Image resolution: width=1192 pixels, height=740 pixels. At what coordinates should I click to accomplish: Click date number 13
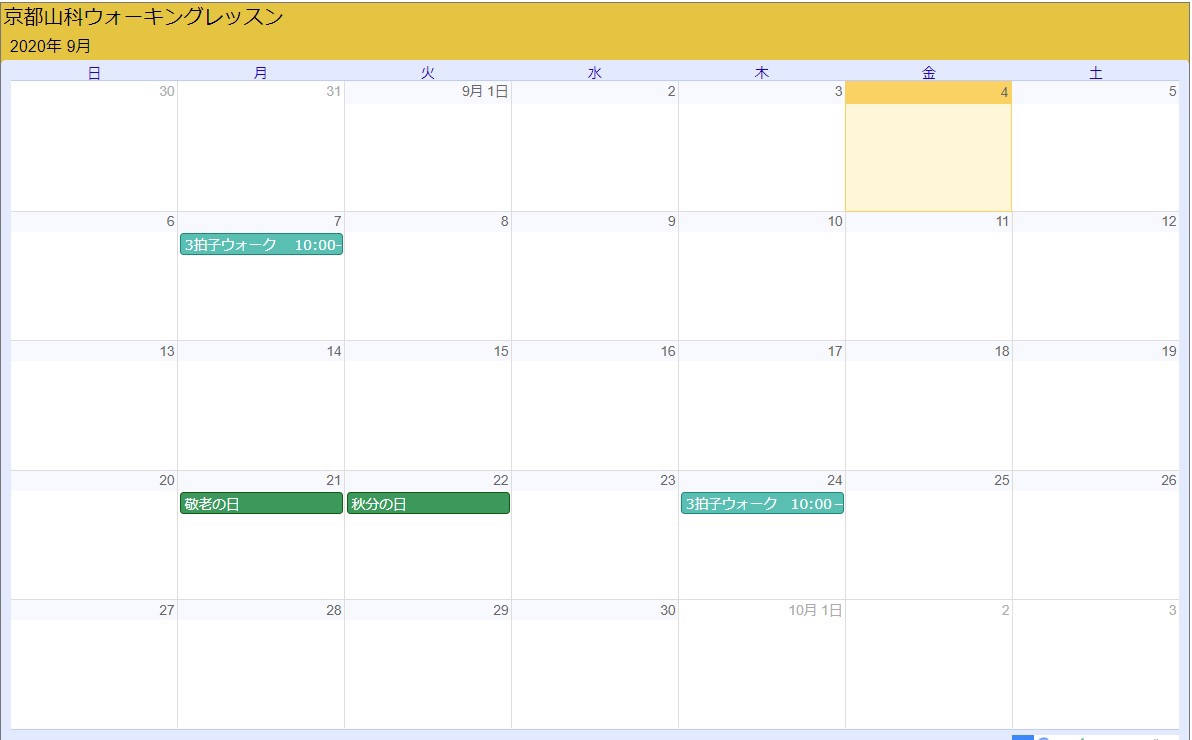click(x=167, y=351)
